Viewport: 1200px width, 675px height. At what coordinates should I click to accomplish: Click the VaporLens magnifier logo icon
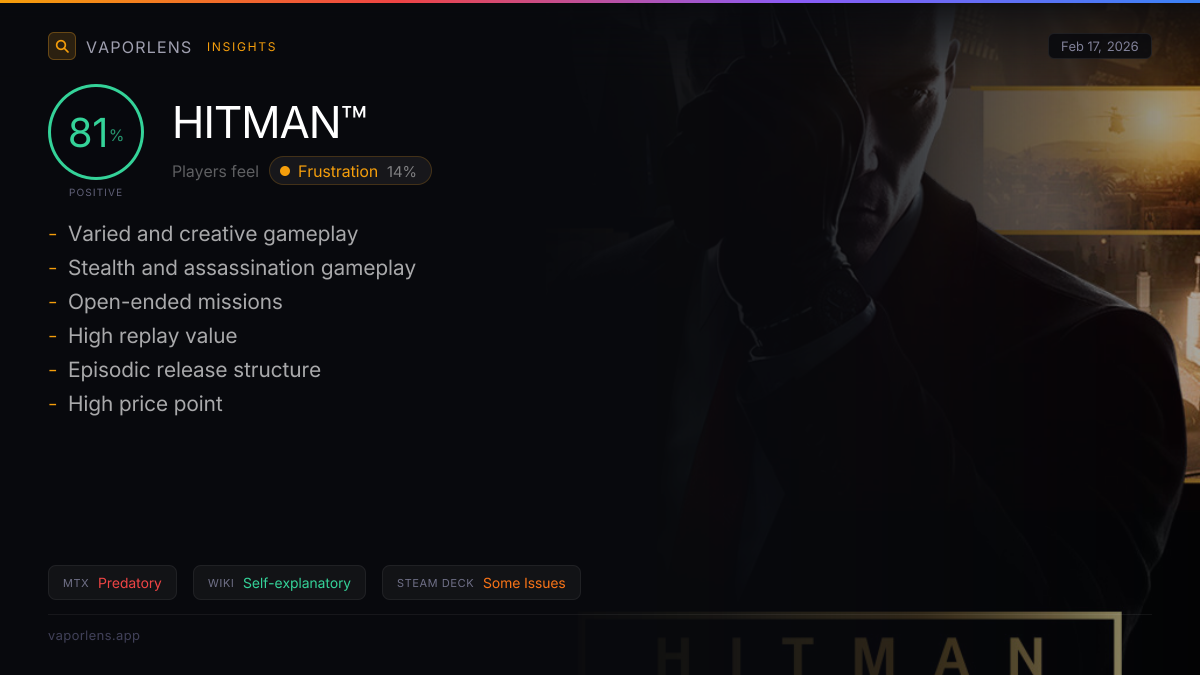[62, 46]
